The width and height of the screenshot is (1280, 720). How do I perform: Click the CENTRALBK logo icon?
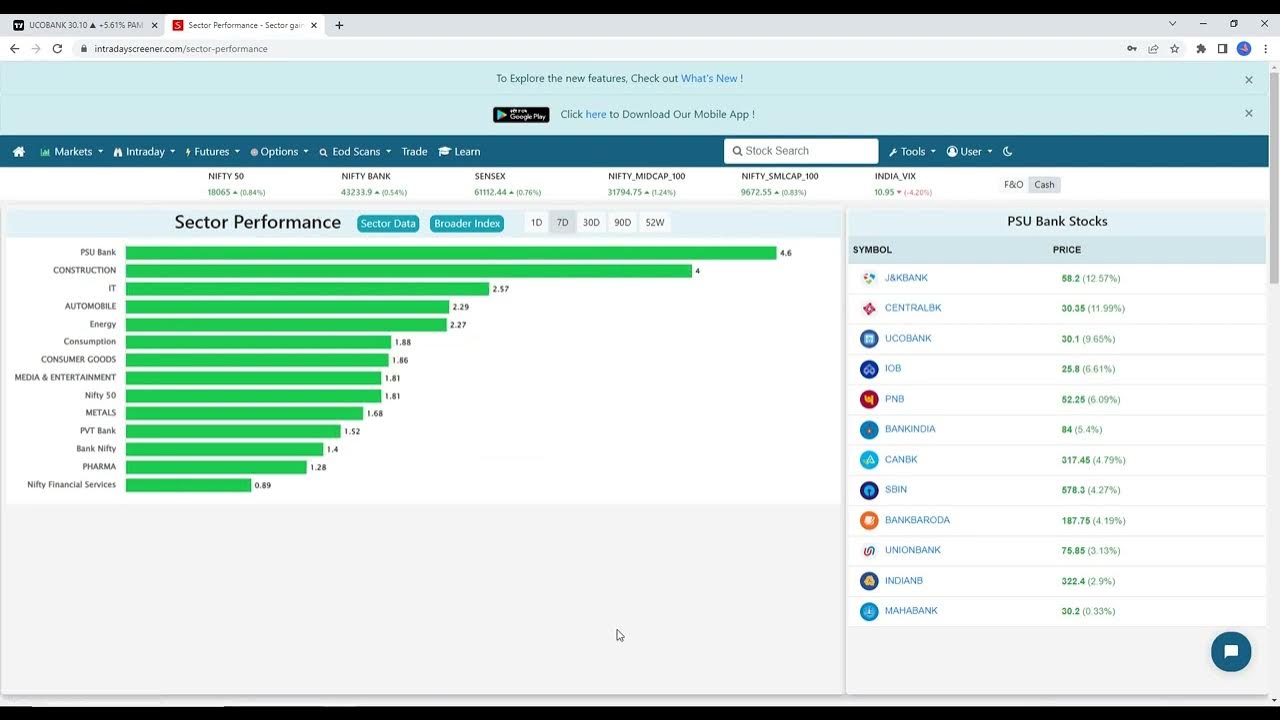(x=869, y=308)
